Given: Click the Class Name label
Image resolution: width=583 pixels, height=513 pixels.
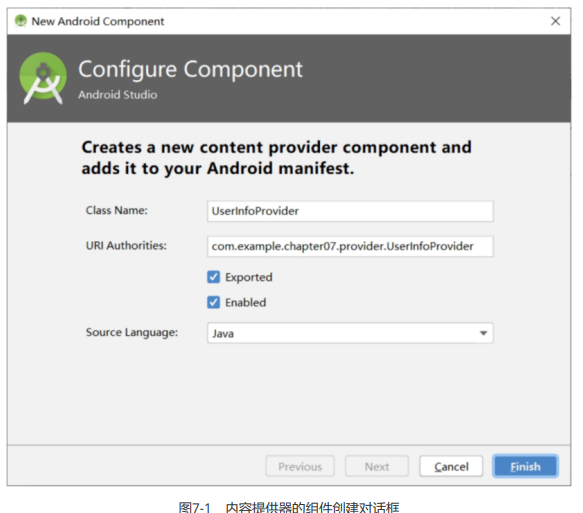Looking at the screenshot, I should tap(117, 210).
